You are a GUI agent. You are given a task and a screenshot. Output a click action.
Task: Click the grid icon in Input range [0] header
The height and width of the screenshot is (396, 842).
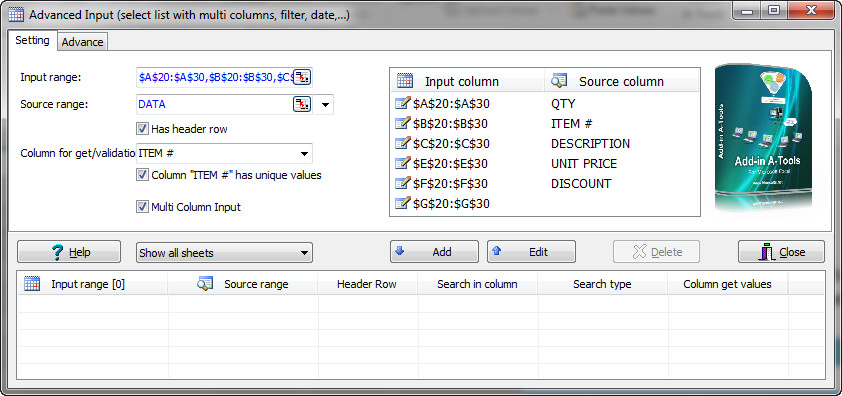[32, 284]
